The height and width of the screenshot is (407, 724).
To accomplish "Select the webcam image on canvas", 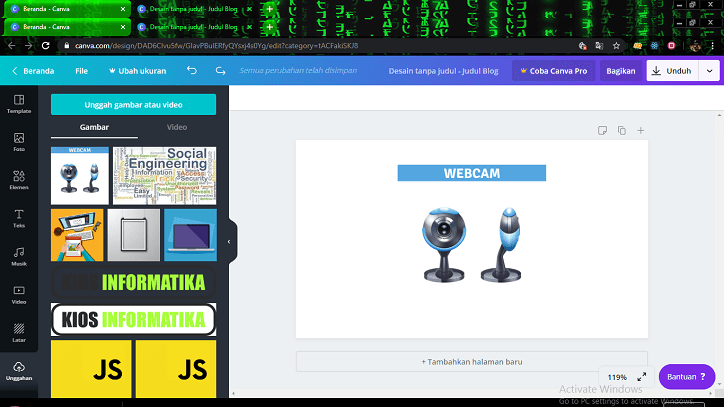I will 472,245.
